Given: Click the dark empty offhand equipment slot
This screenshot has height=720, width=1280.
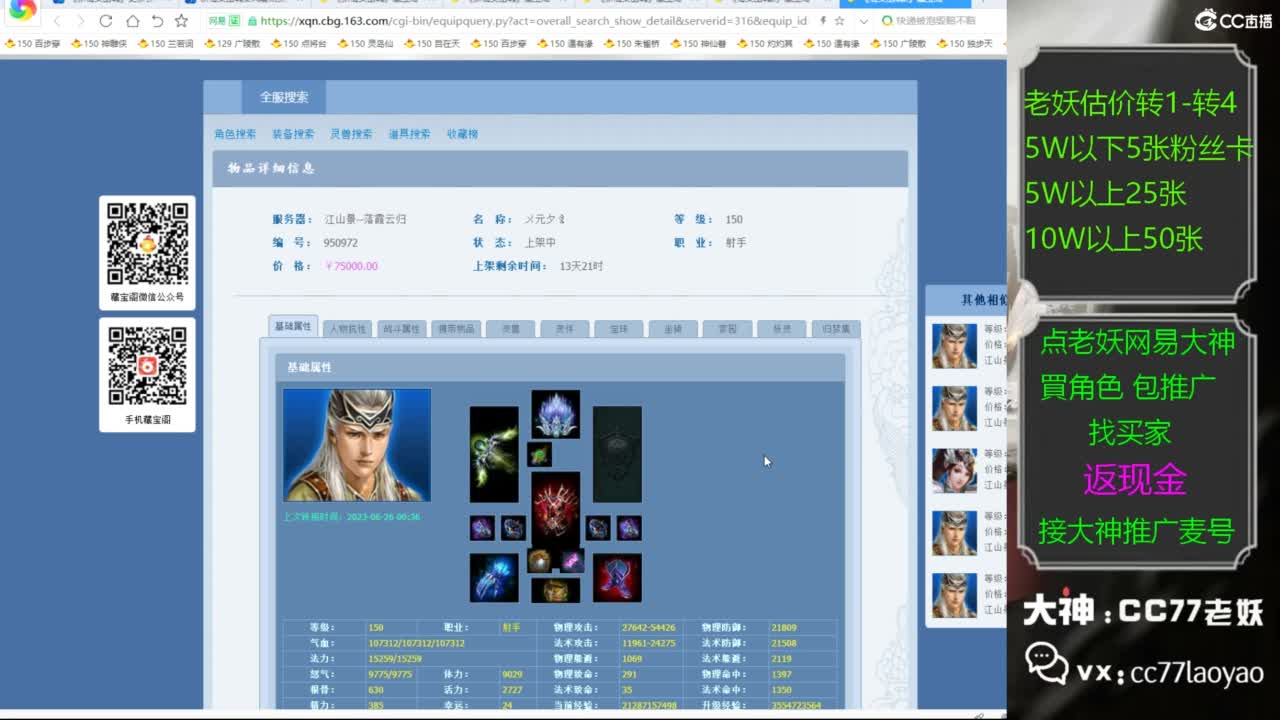Looking at the screenshot, I should tap(617, 454).
